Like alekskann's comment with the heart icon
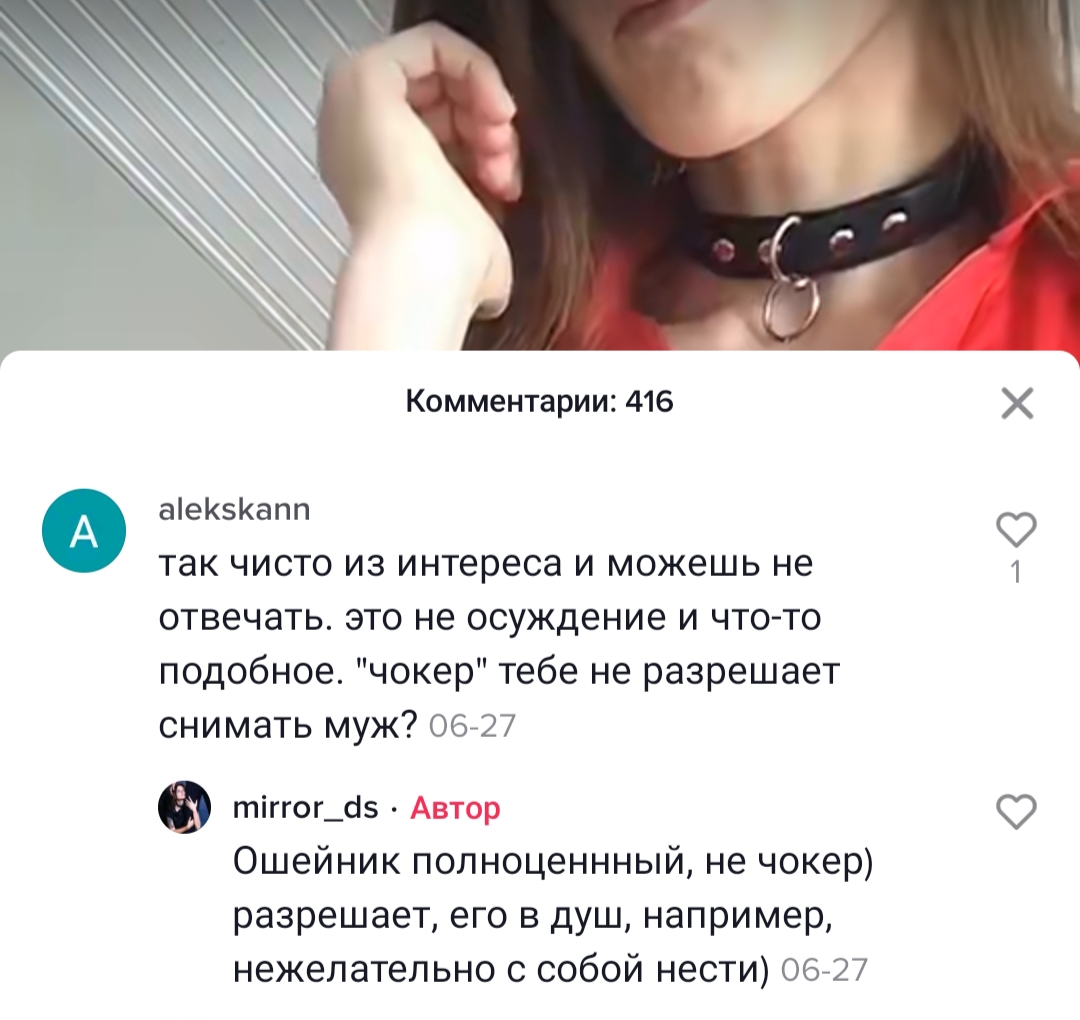Image resolution: width=1080 pixels, height=1020 pixels. [1017, 530]
